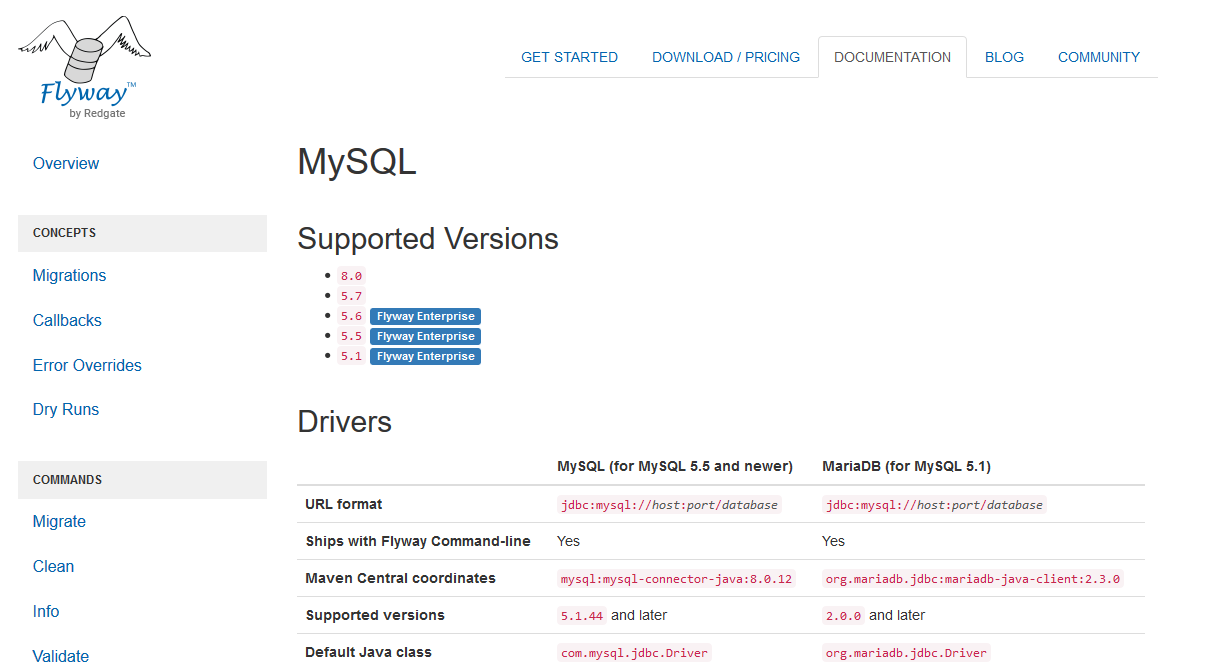Click the org.mariadb.jdbc.Driver class value

coord(906,653)
